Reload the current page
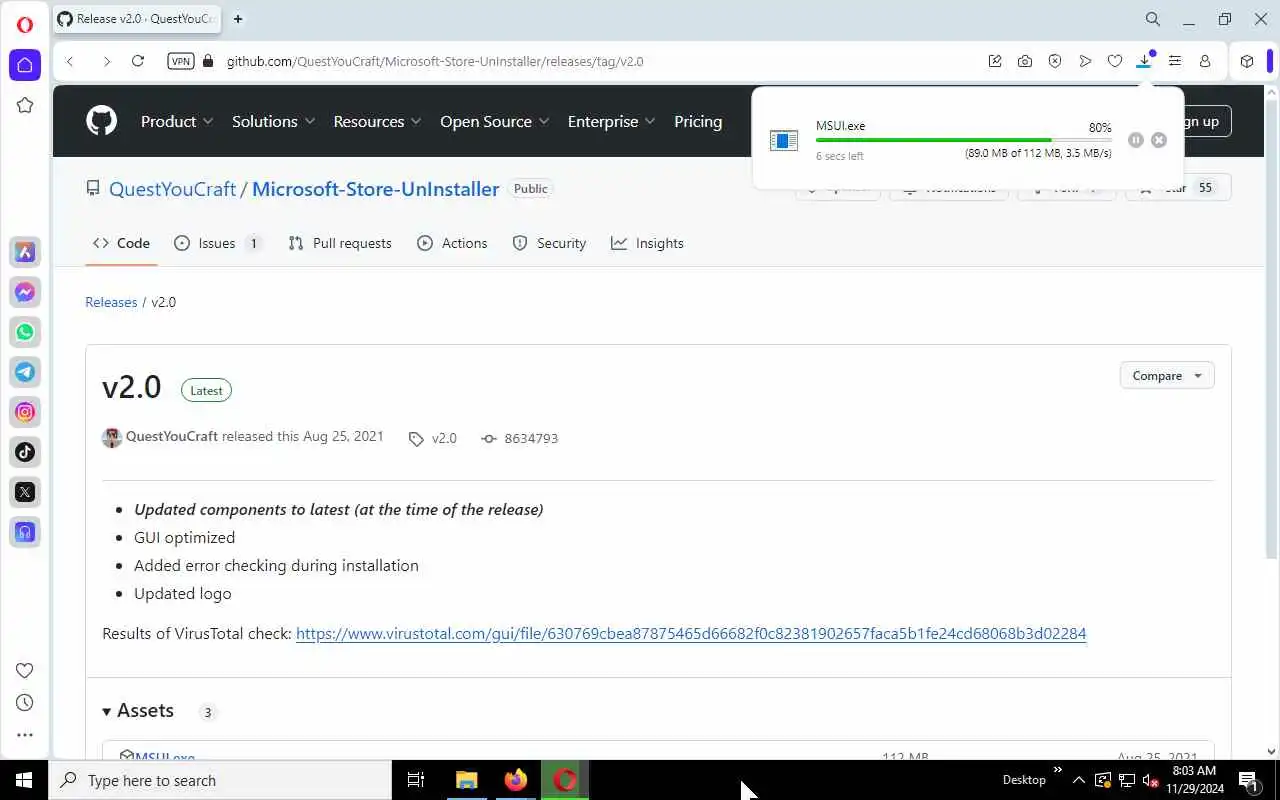Image resolution: width=1280 pixels, height=800 pixels. [x=138, y=61]
